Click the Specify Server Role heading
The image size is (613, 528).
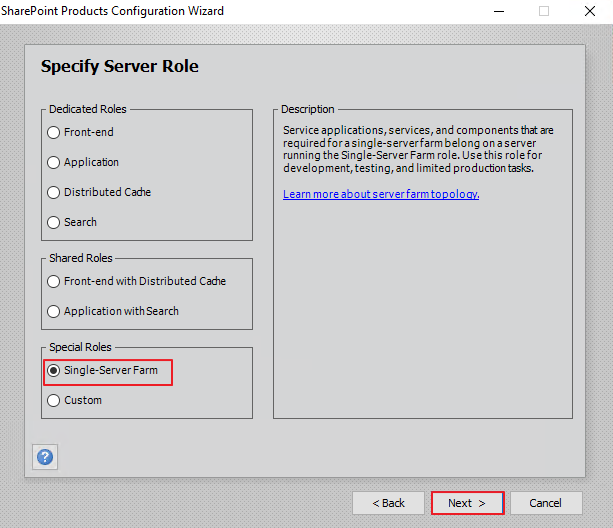[120, 66]
